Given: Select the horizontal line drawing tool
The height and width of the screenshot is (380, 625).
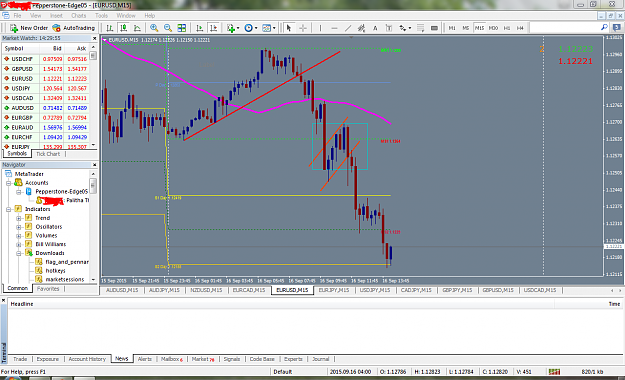Looking at the screenshot, I should pos(334,28).
